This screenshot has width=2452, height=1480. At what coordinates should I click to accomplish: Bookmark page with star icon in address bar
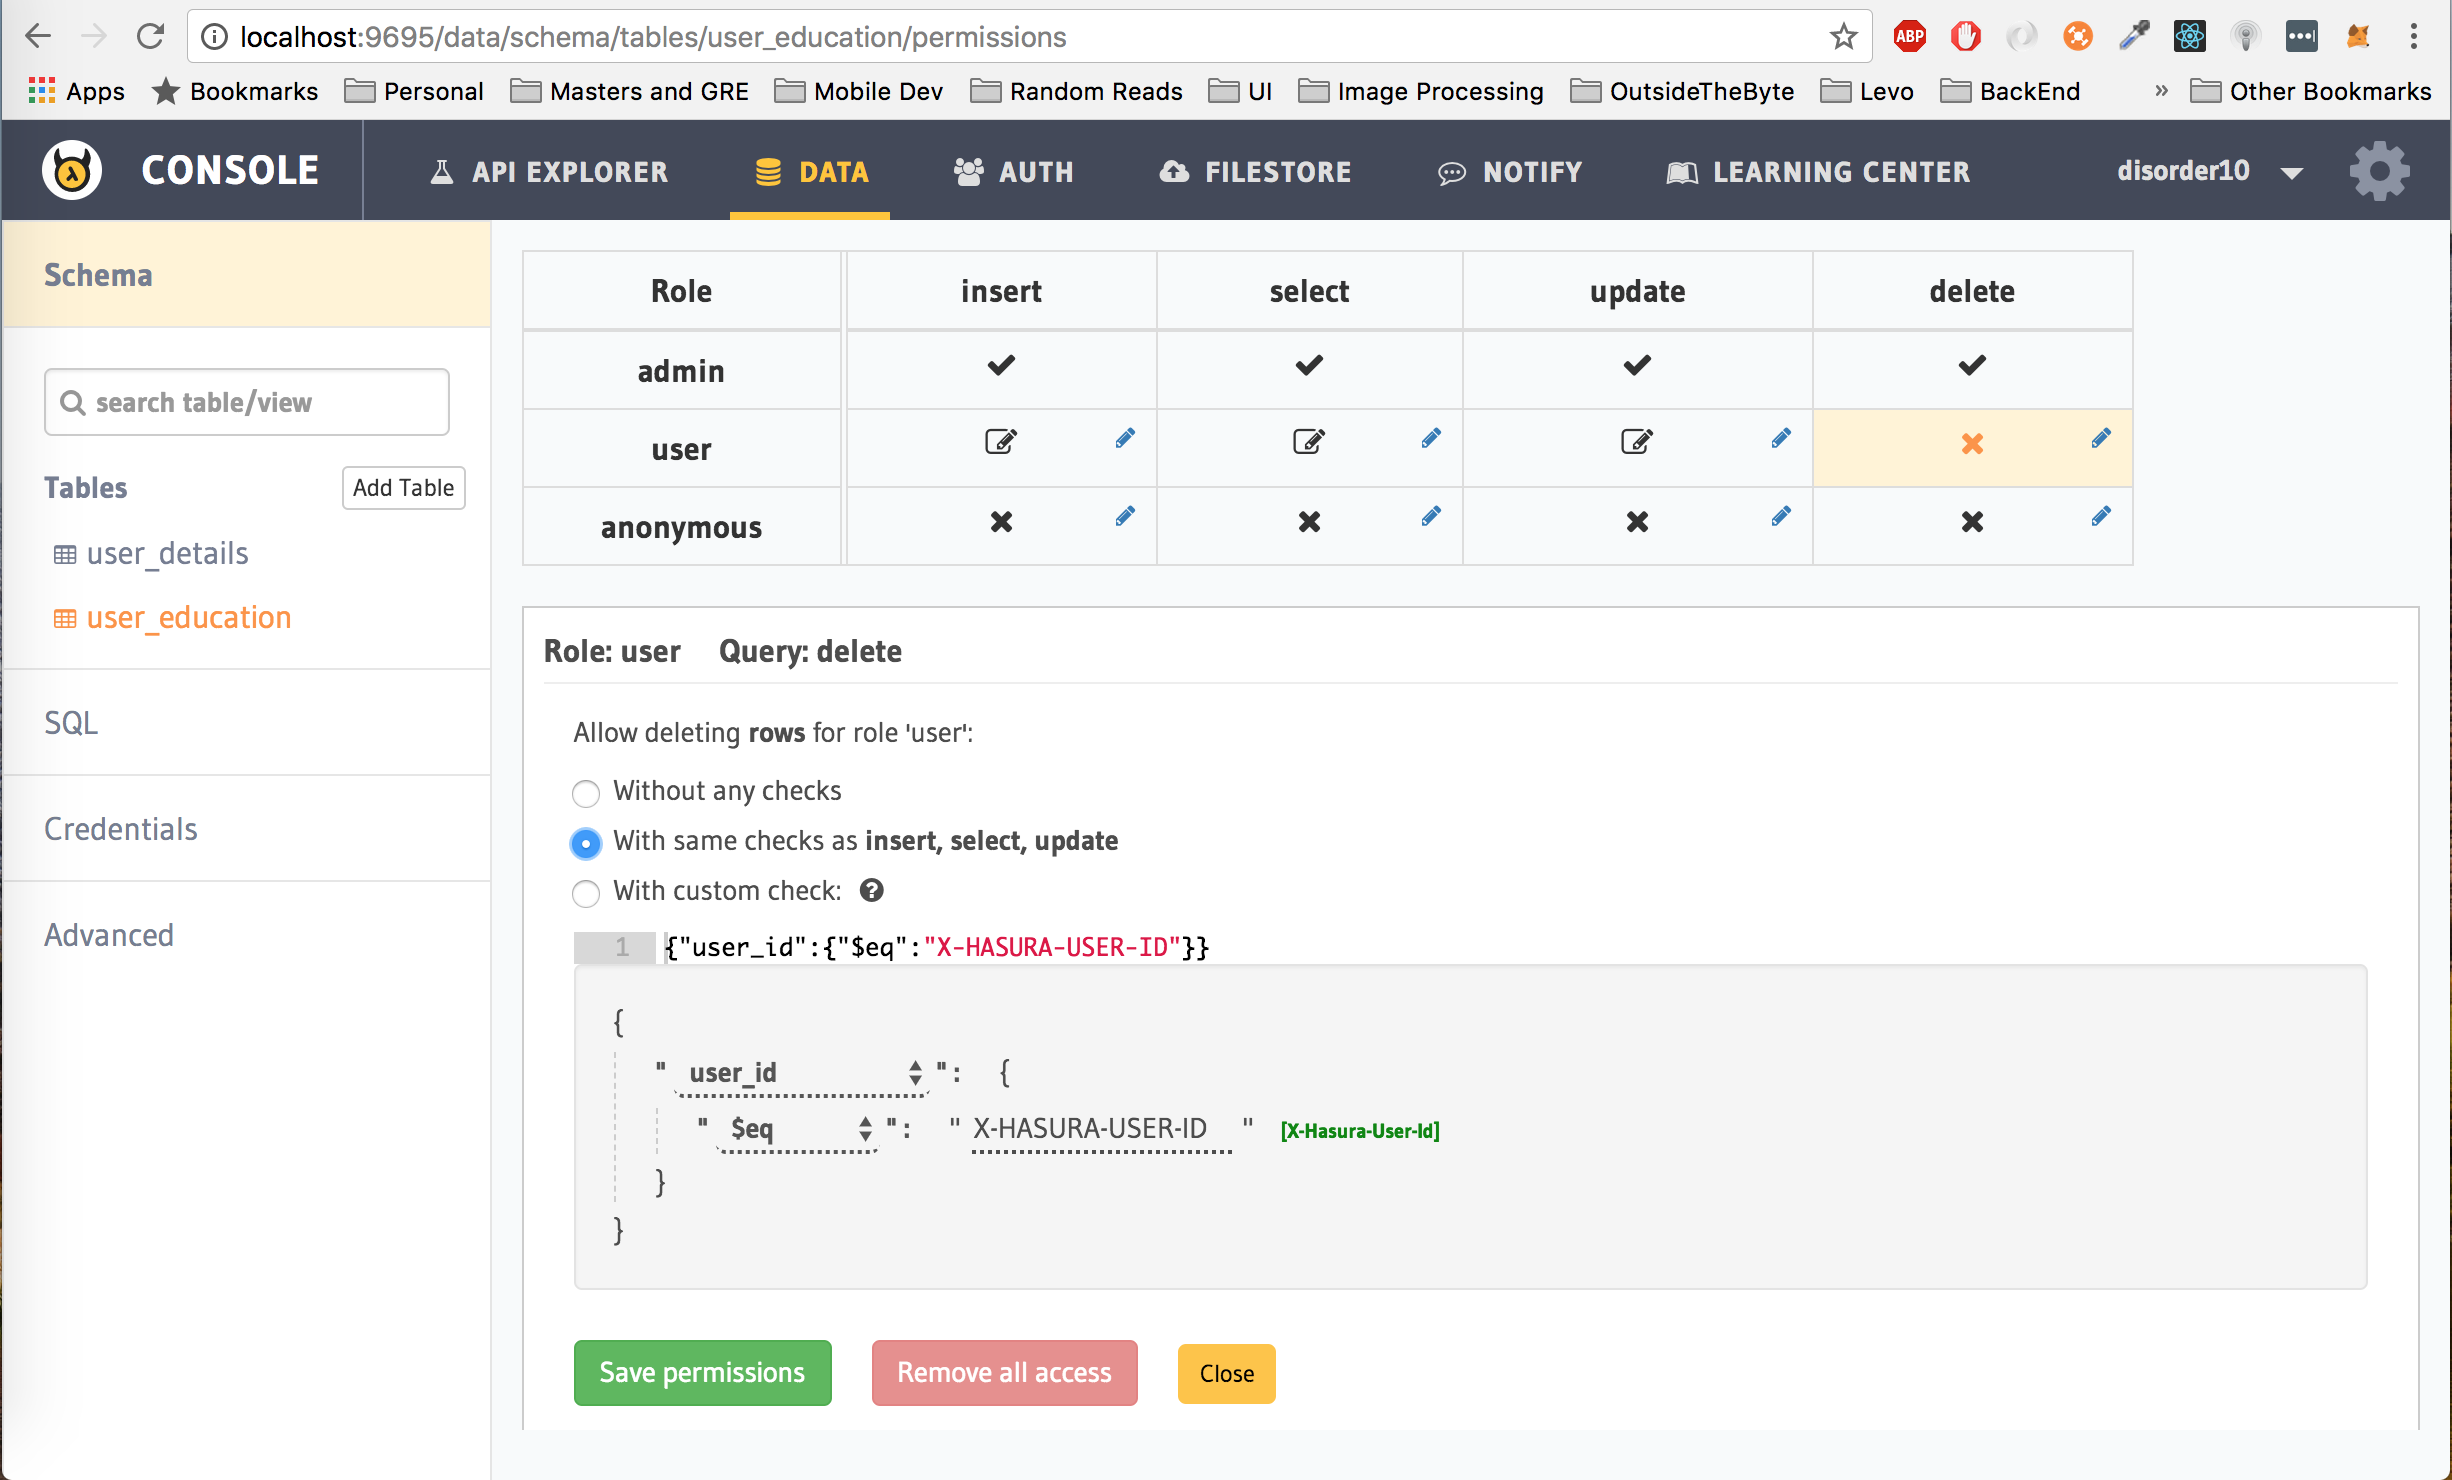pyautogui.click(x=1844, y=37)
